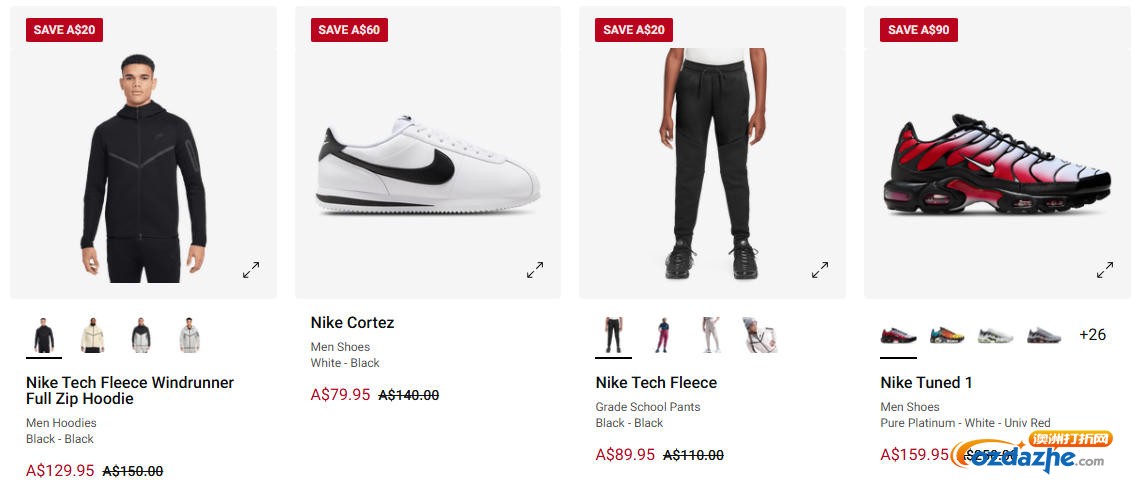Image resolution: width=1135 pixels, height=486 pixels.
Task: Select the black pants colour thumbnail
Action: click(x=613, y=336)
